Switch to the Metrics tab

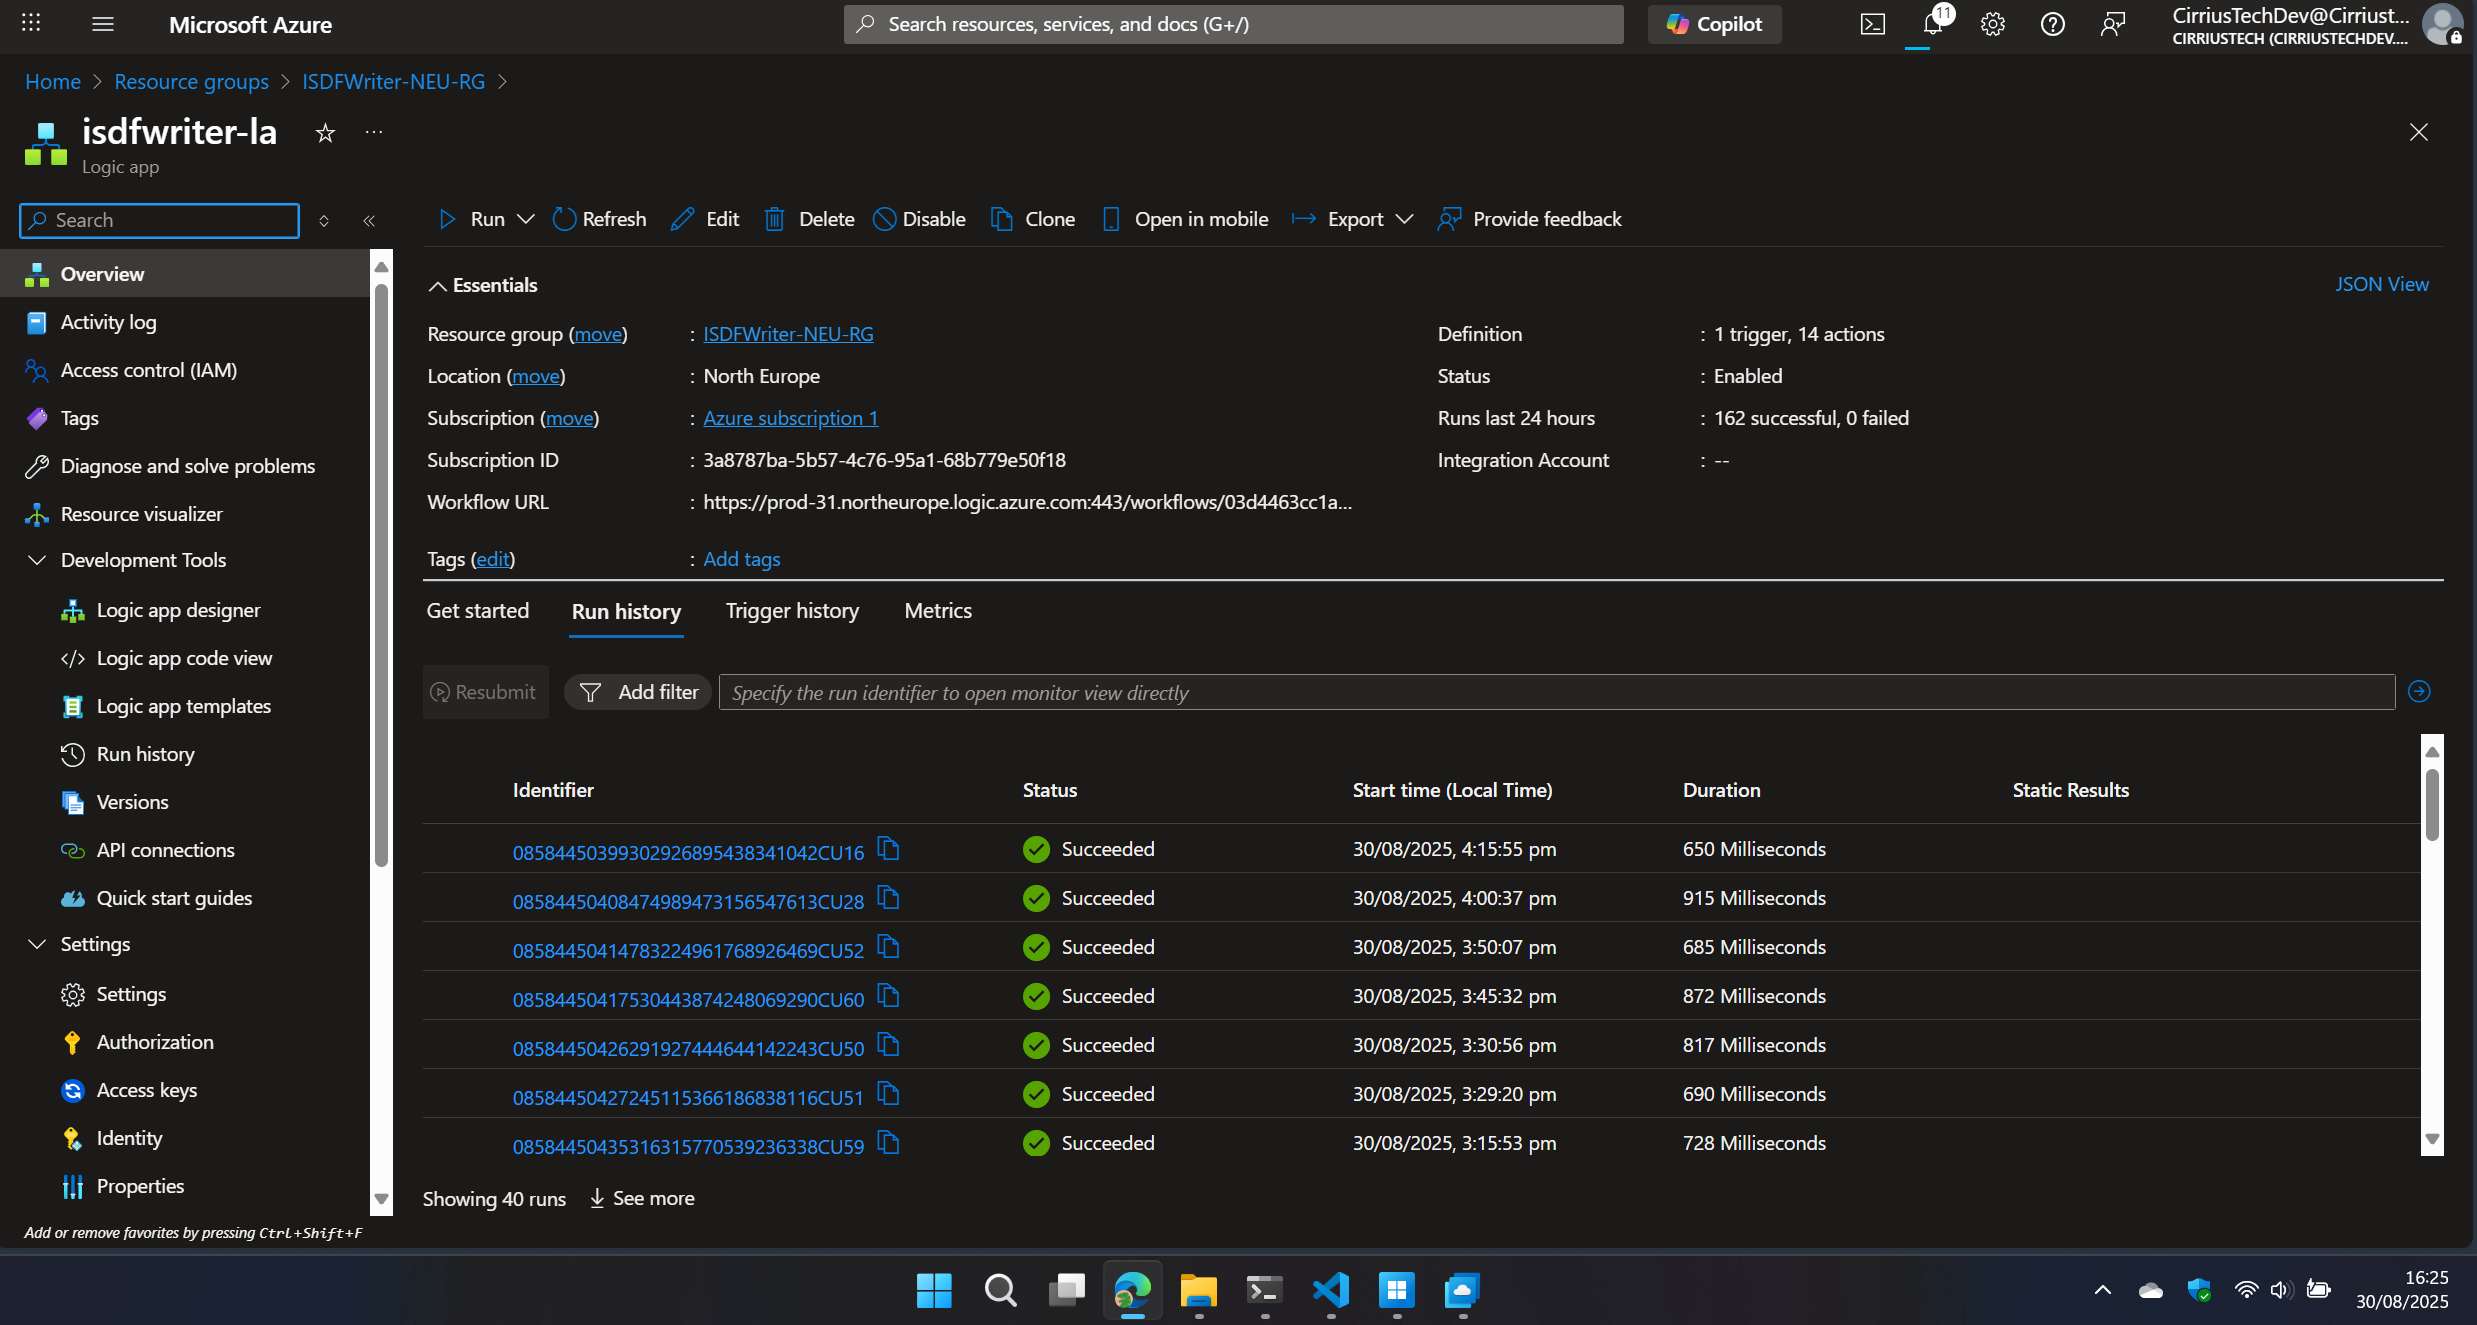[x=937, y=610]
